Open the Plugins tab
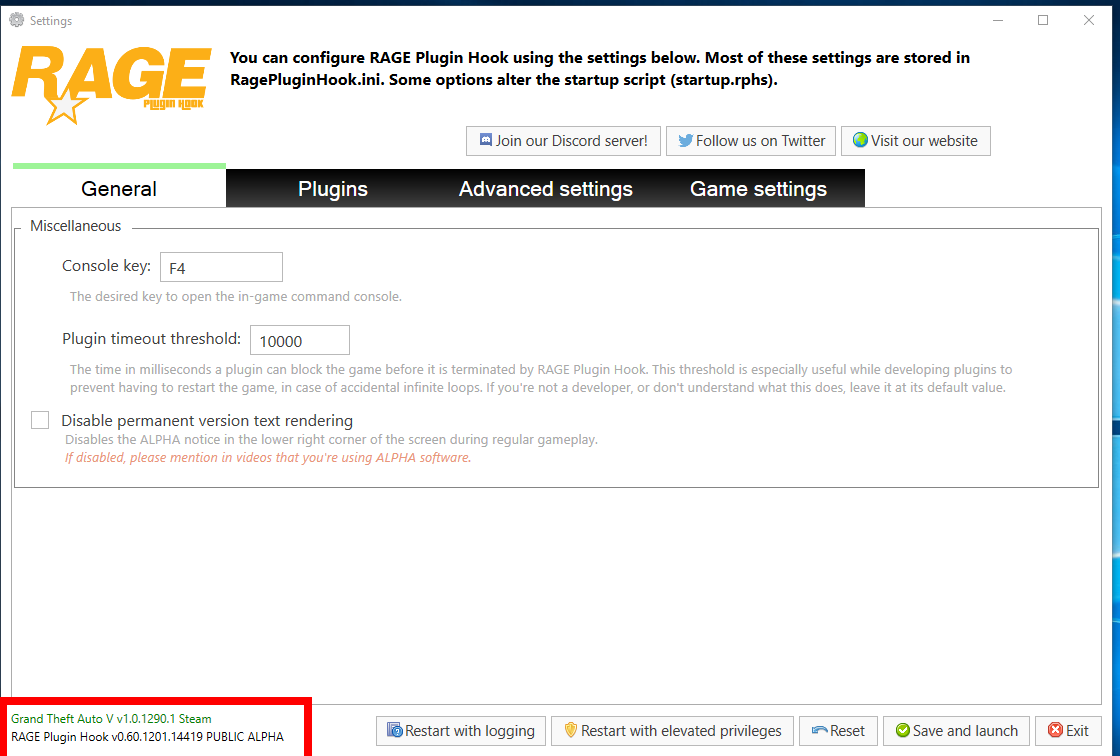The height and width of the screenshot is (756, 1120). pyautogui.click(x=333, y=188)
